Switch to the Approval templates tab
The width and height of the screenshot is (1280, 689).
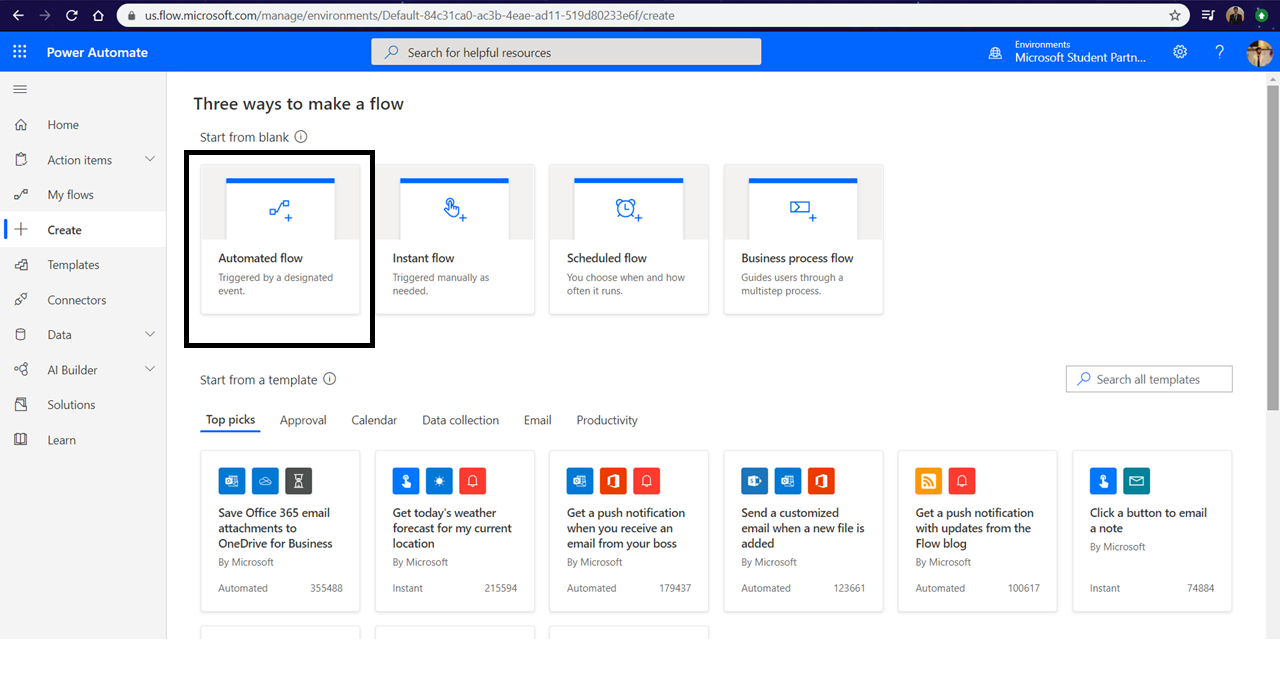pos(303,420)
